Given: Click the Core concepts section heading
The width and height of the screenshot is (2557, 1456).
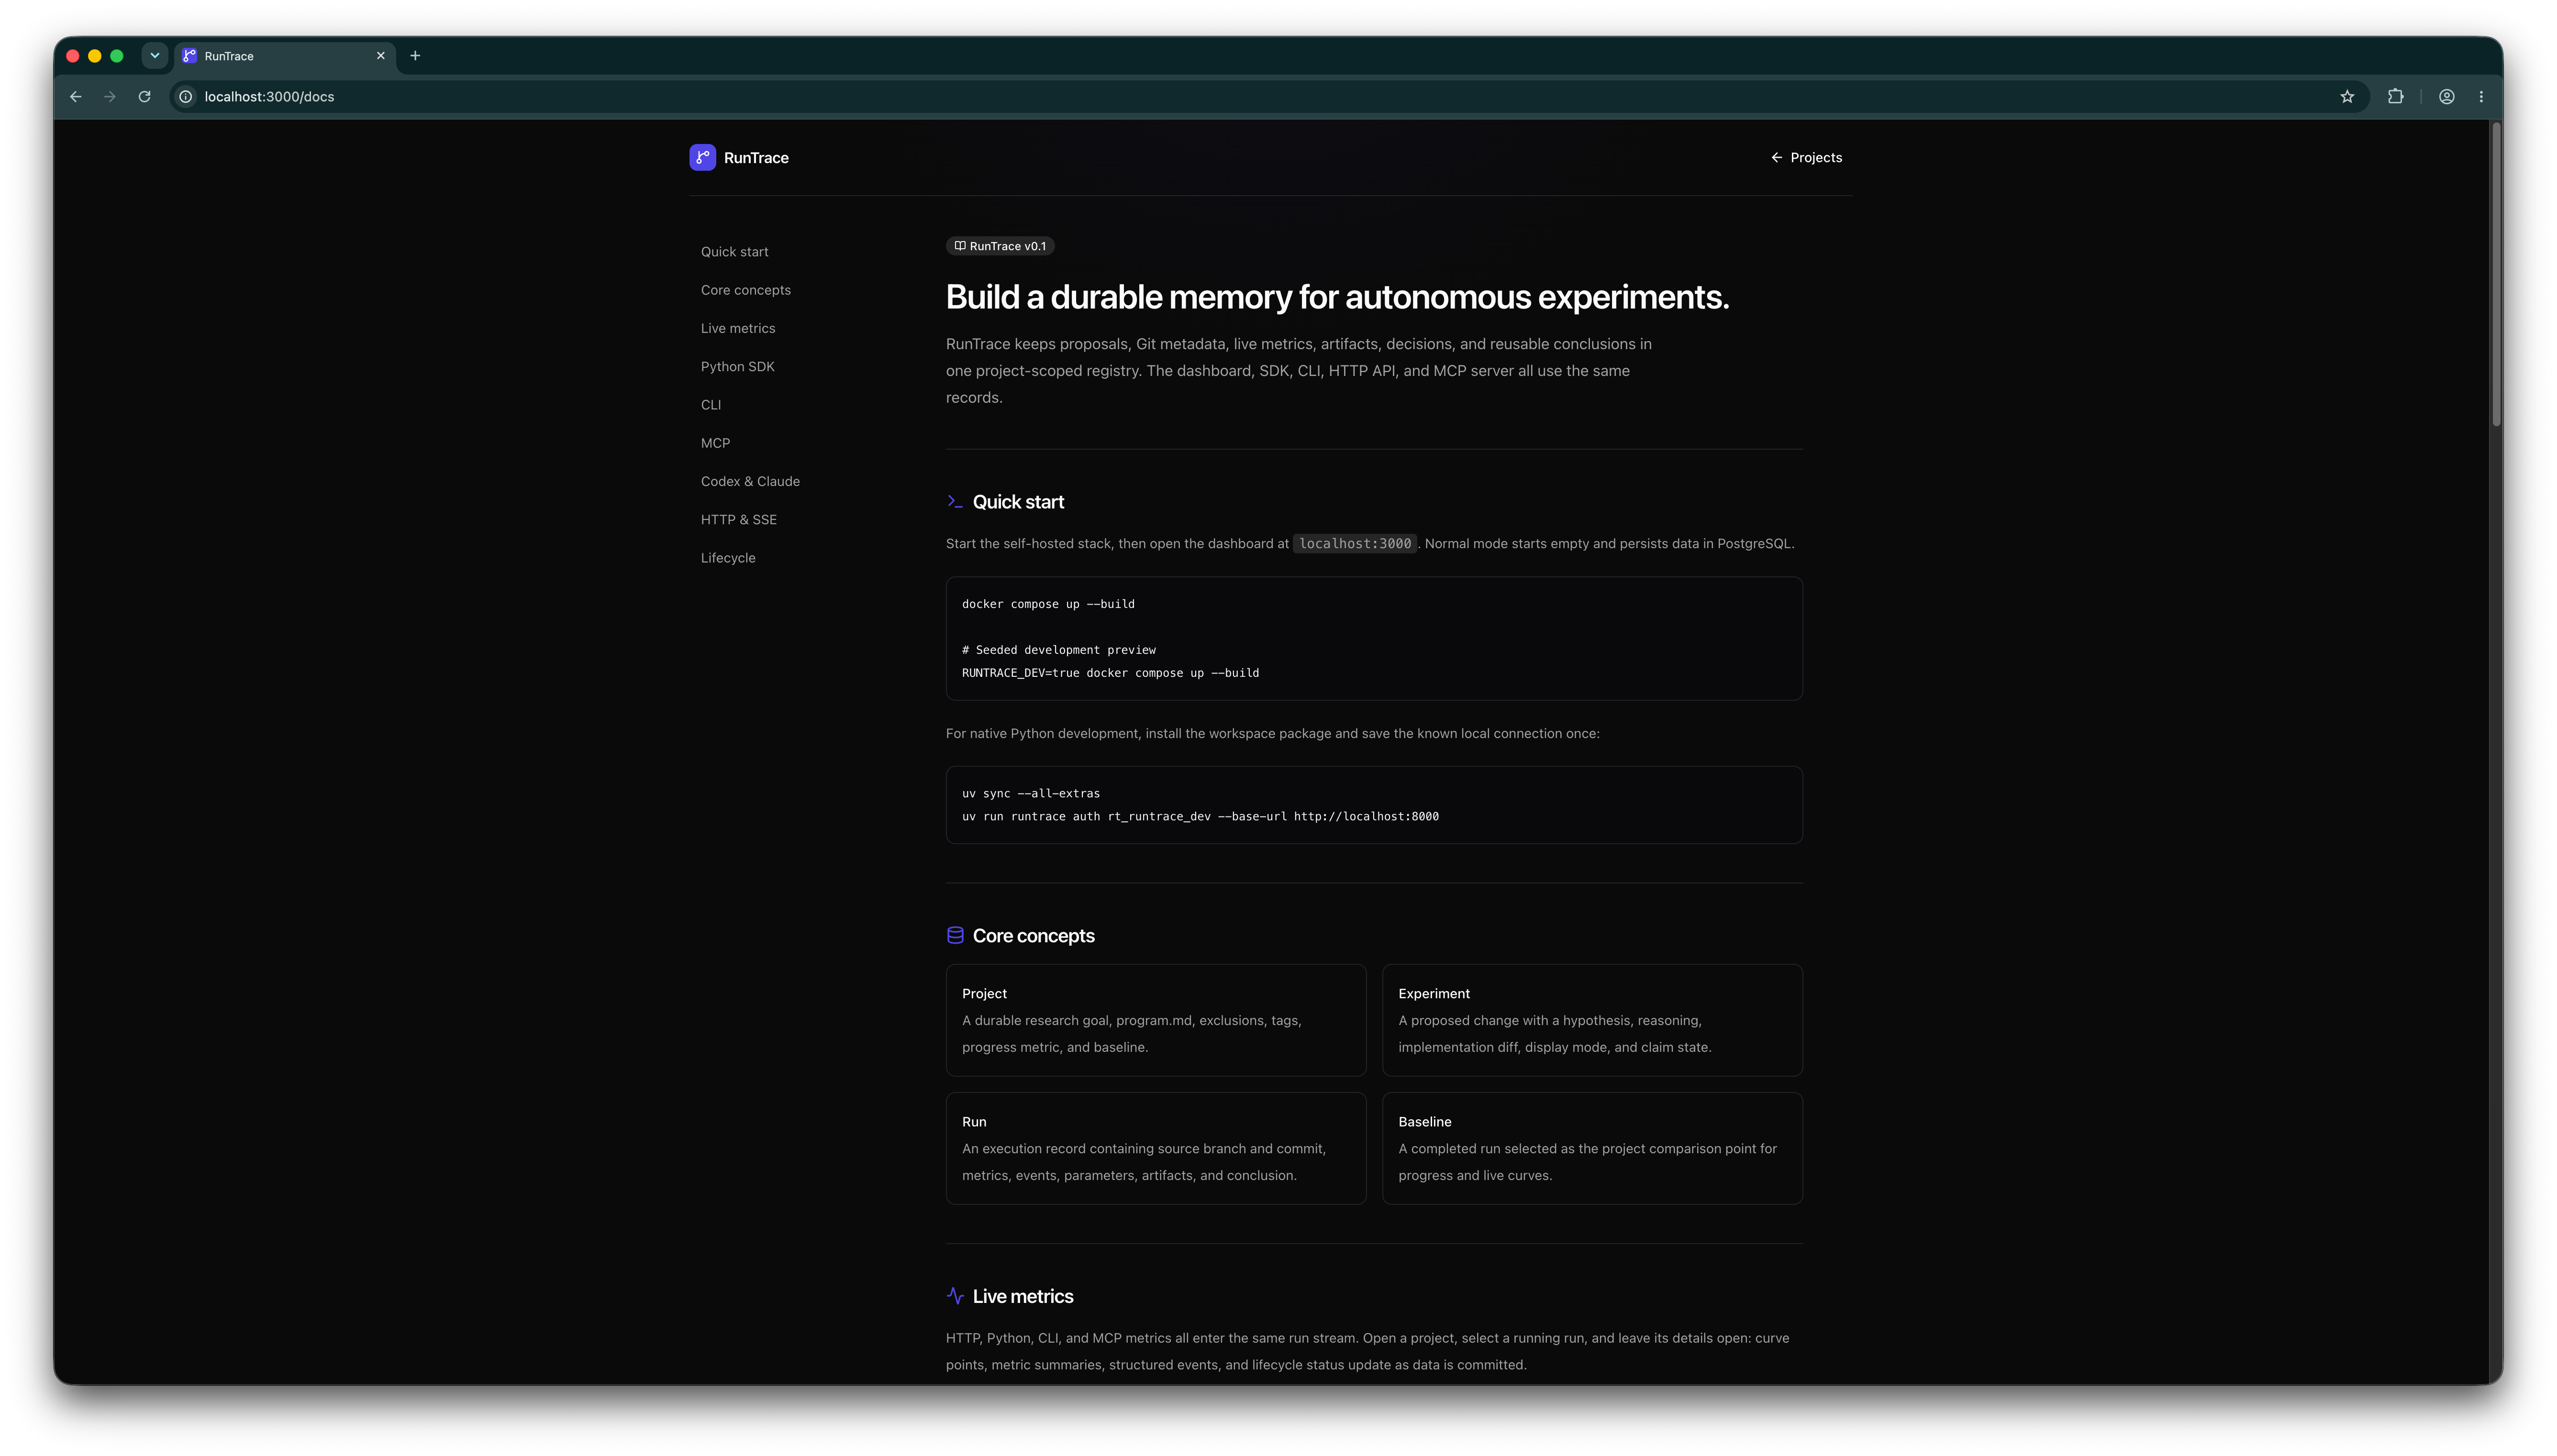Looking at the screenshot, I should click(x=1033, y=936).
